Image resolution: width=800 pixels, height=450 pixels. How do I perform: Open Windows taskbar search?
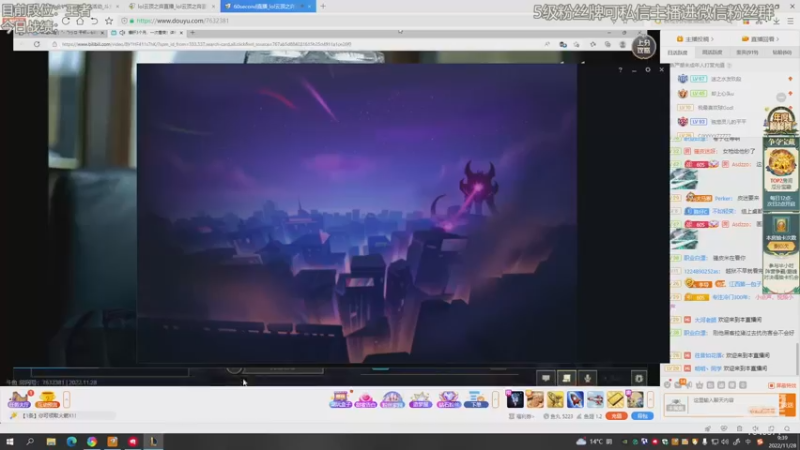click(30, 442)
